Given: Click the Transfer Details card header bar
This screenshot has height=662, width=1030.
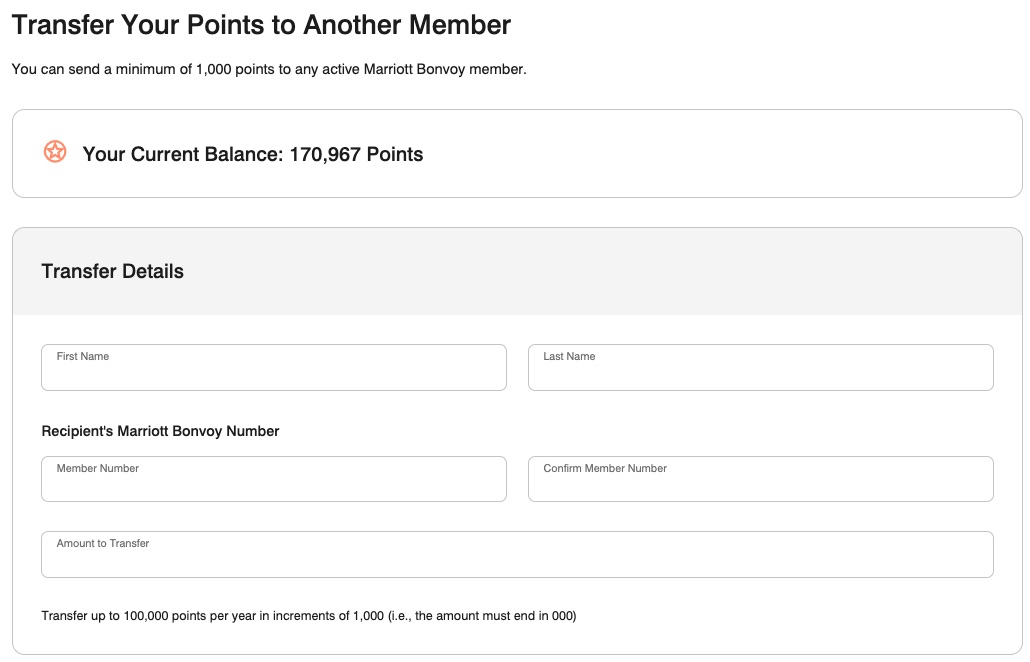Looking at the screenshot, I should tap(517, 271).
